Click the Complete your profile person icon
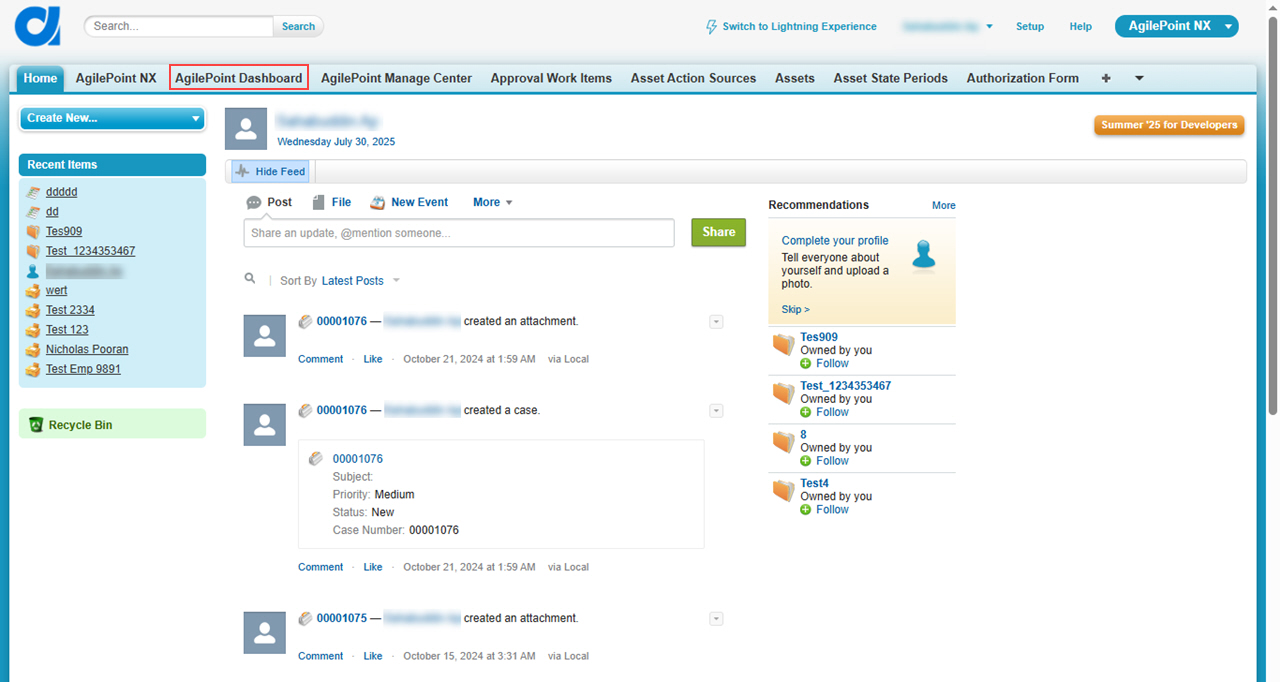The image size is (1280, 682). click(x=925, y=255)
